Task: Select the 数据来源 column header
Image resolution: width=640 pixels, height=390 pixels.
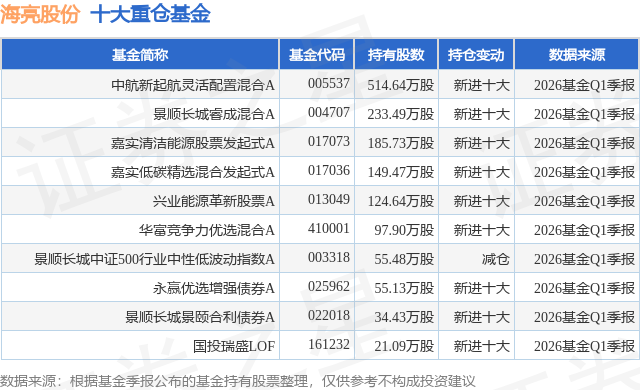Action: pyautogui.click(x=577, y=55)
